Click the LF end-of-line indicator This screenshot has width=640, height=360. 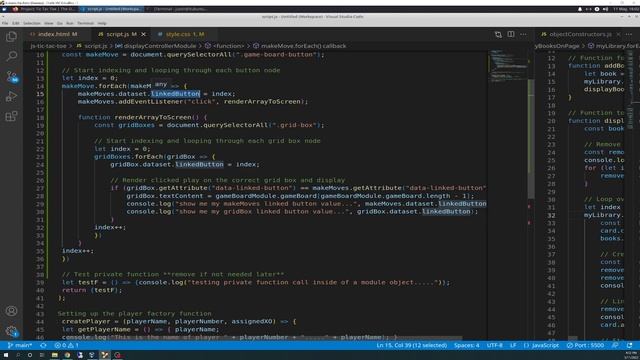tap(513, 345)
